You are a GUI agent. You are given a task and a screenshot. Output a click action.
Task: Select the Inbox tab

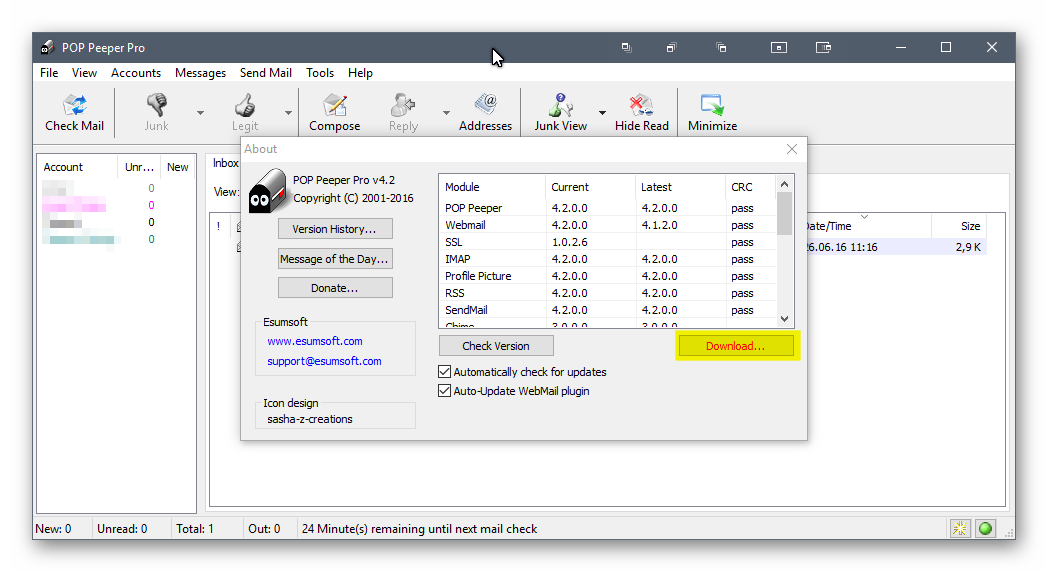(225, 163)
